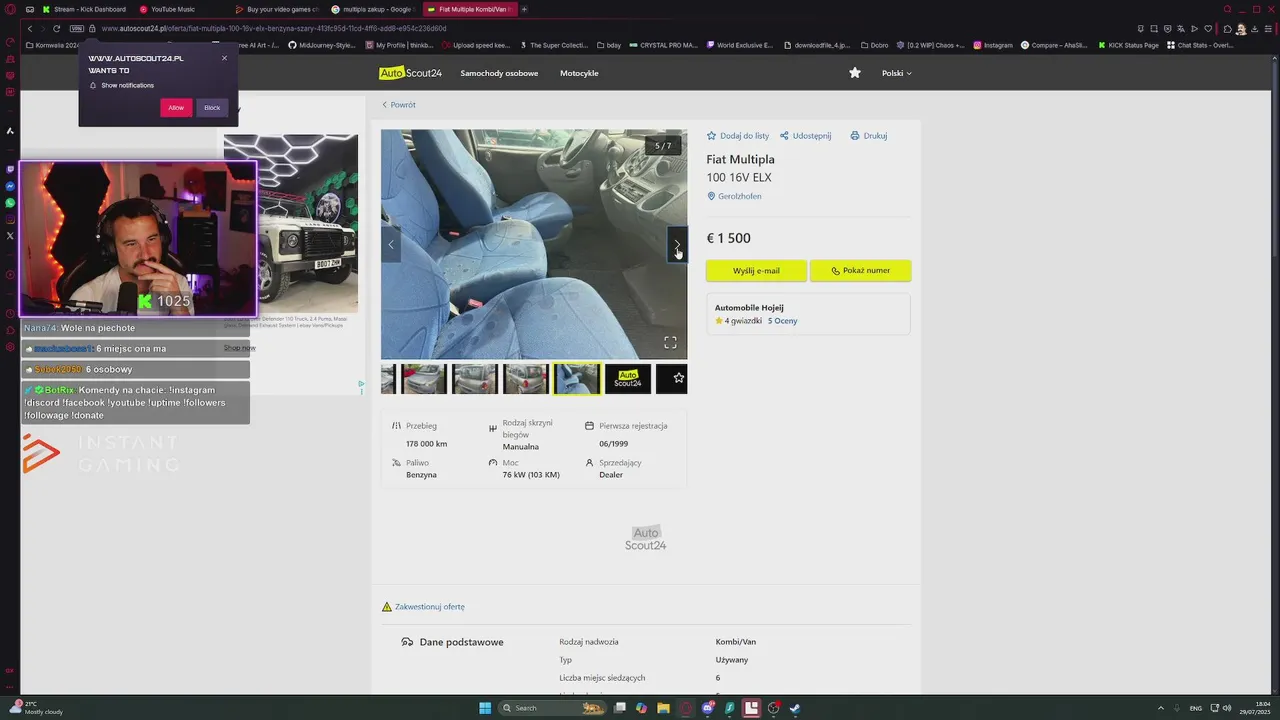Screen dimensions: 1280x720
Task: Open the Polski language dropdown
Action: coord(896,73)
